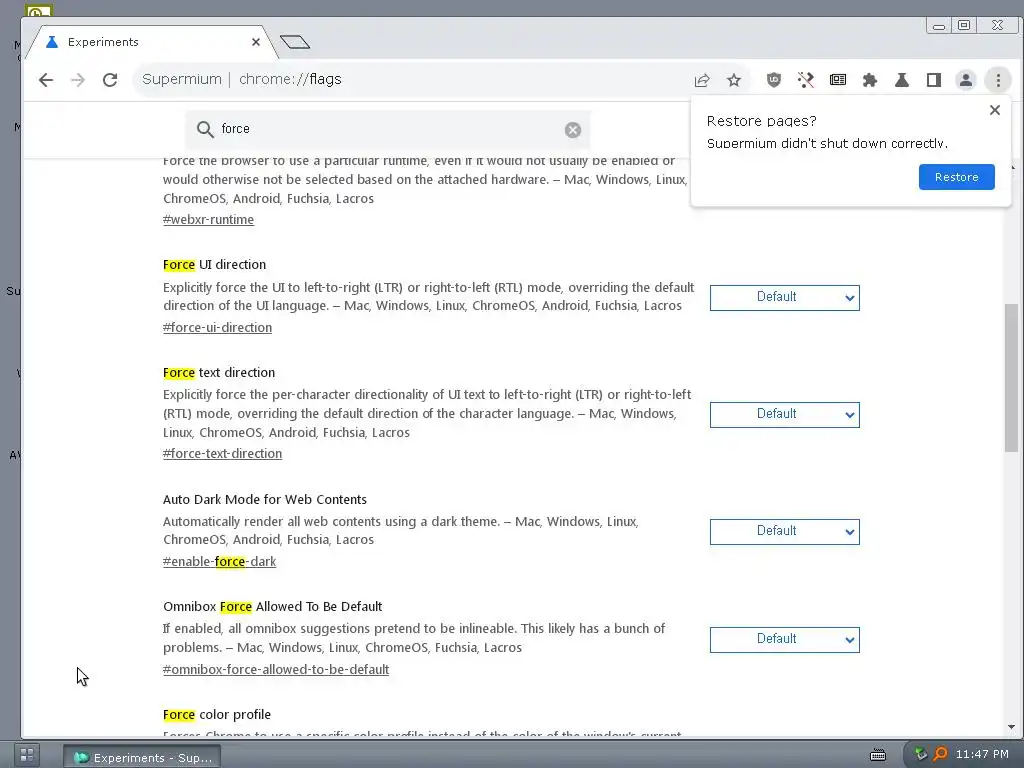Screen dimensions: 1024x768
Task: Open the taskbar start menu button
Action: pyautogui.click(x=27, y=755)
